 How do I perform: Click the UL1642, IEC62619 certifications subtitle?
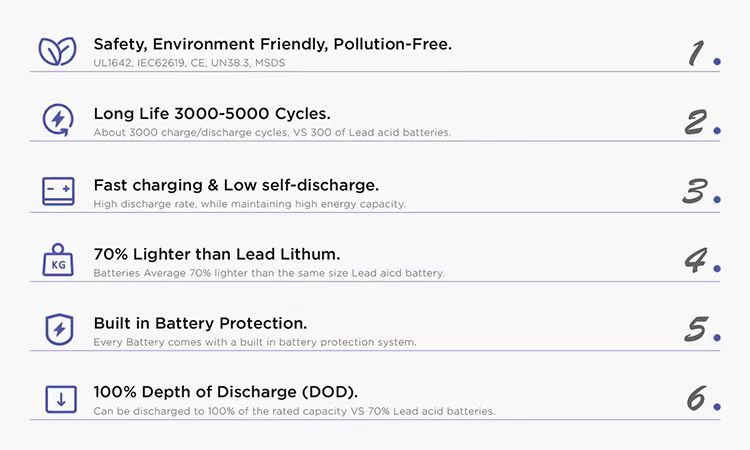coord(189,63)
